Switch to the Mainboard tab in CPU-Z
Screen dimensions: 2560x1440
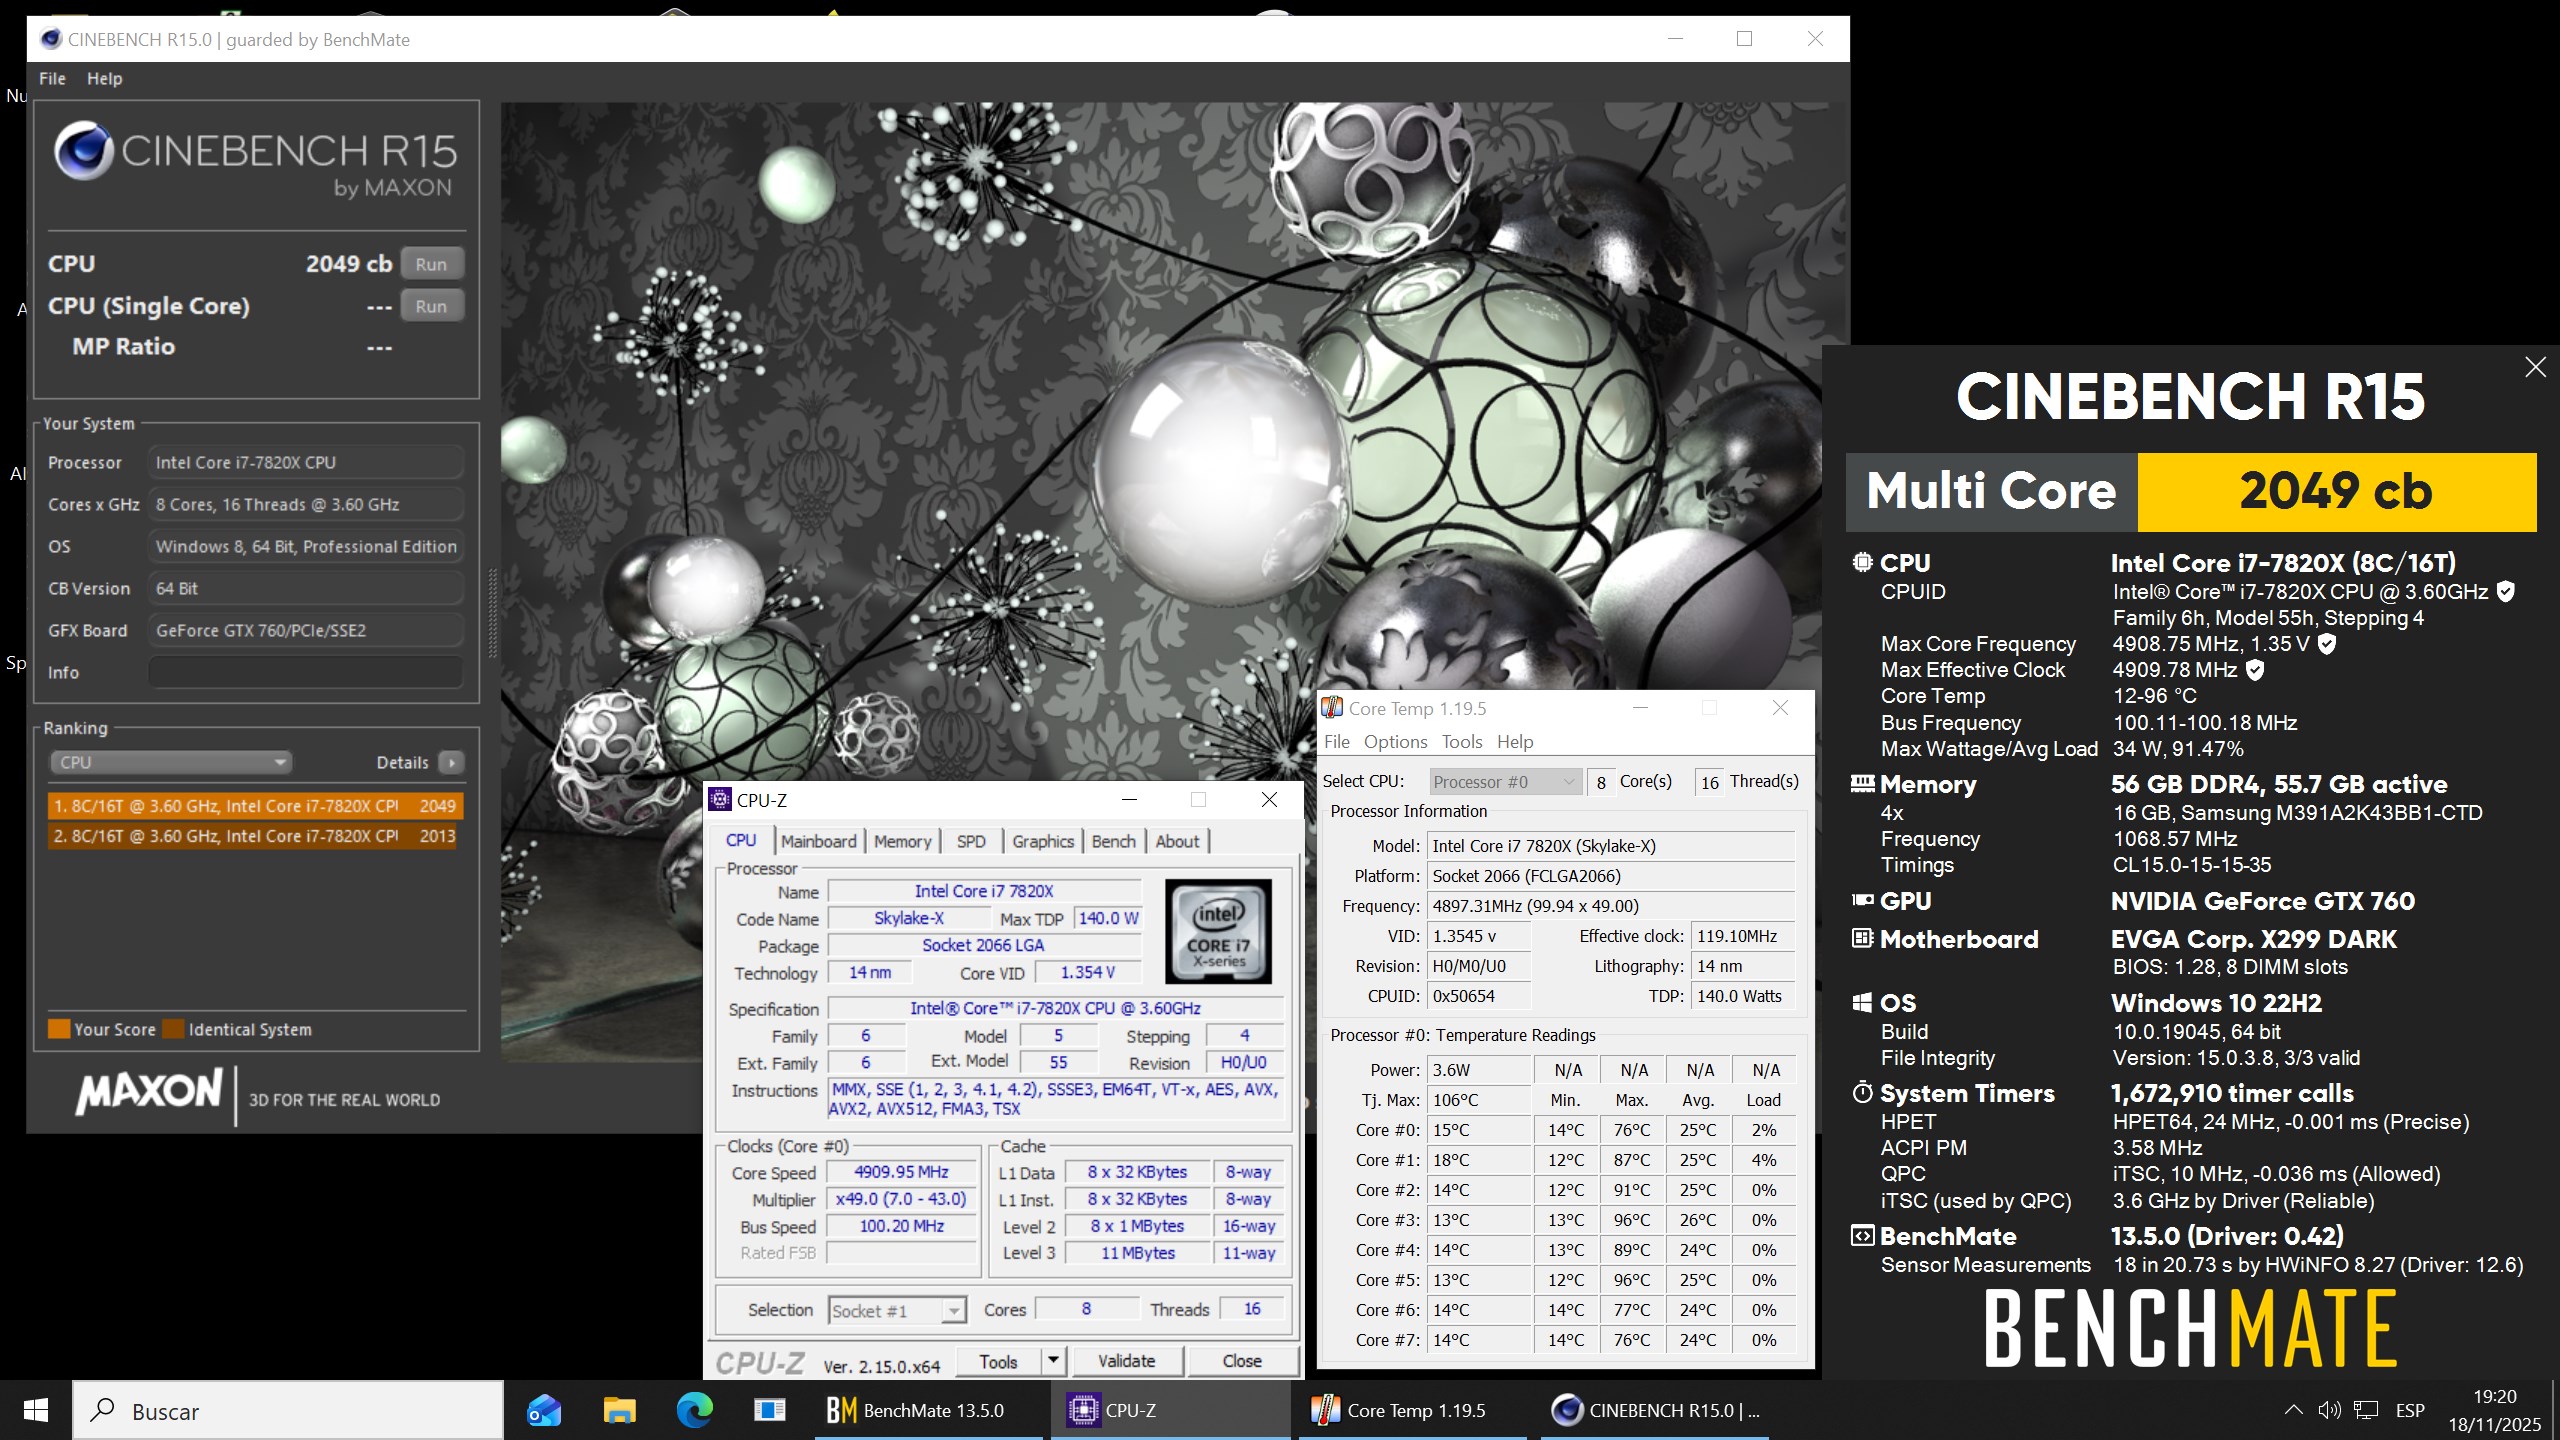[x=818, y=841]
